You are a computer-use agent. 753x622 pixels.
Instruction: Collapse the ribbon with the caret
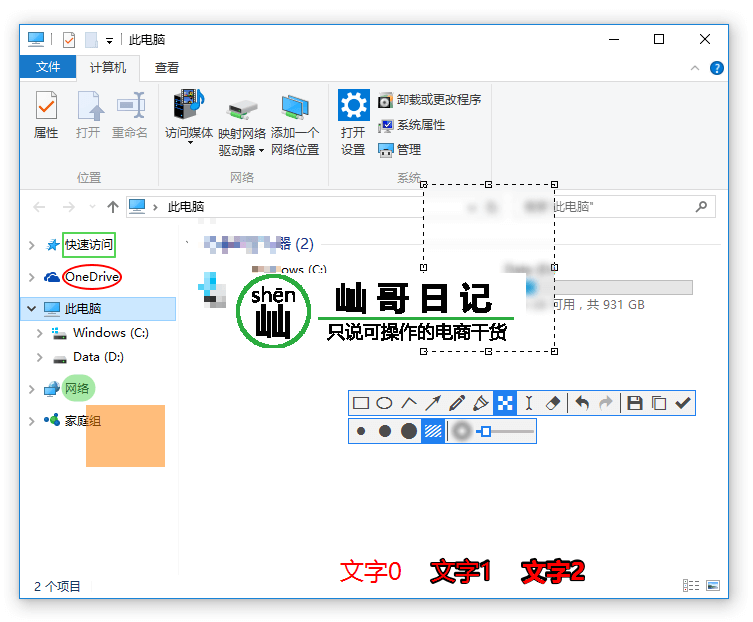coord(694,68)
